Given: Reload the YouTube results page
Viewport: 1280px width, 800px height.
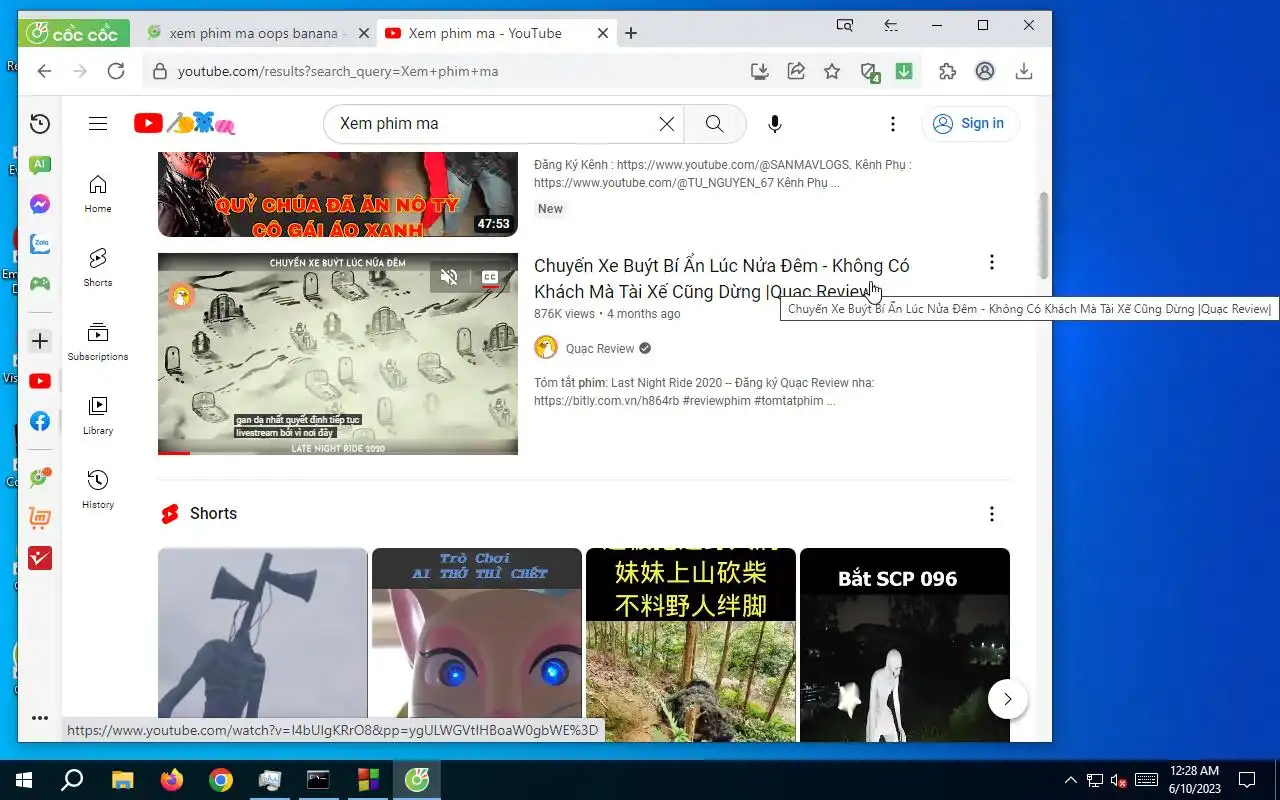Looking at the screenshot, I should (x=116, y=71).
